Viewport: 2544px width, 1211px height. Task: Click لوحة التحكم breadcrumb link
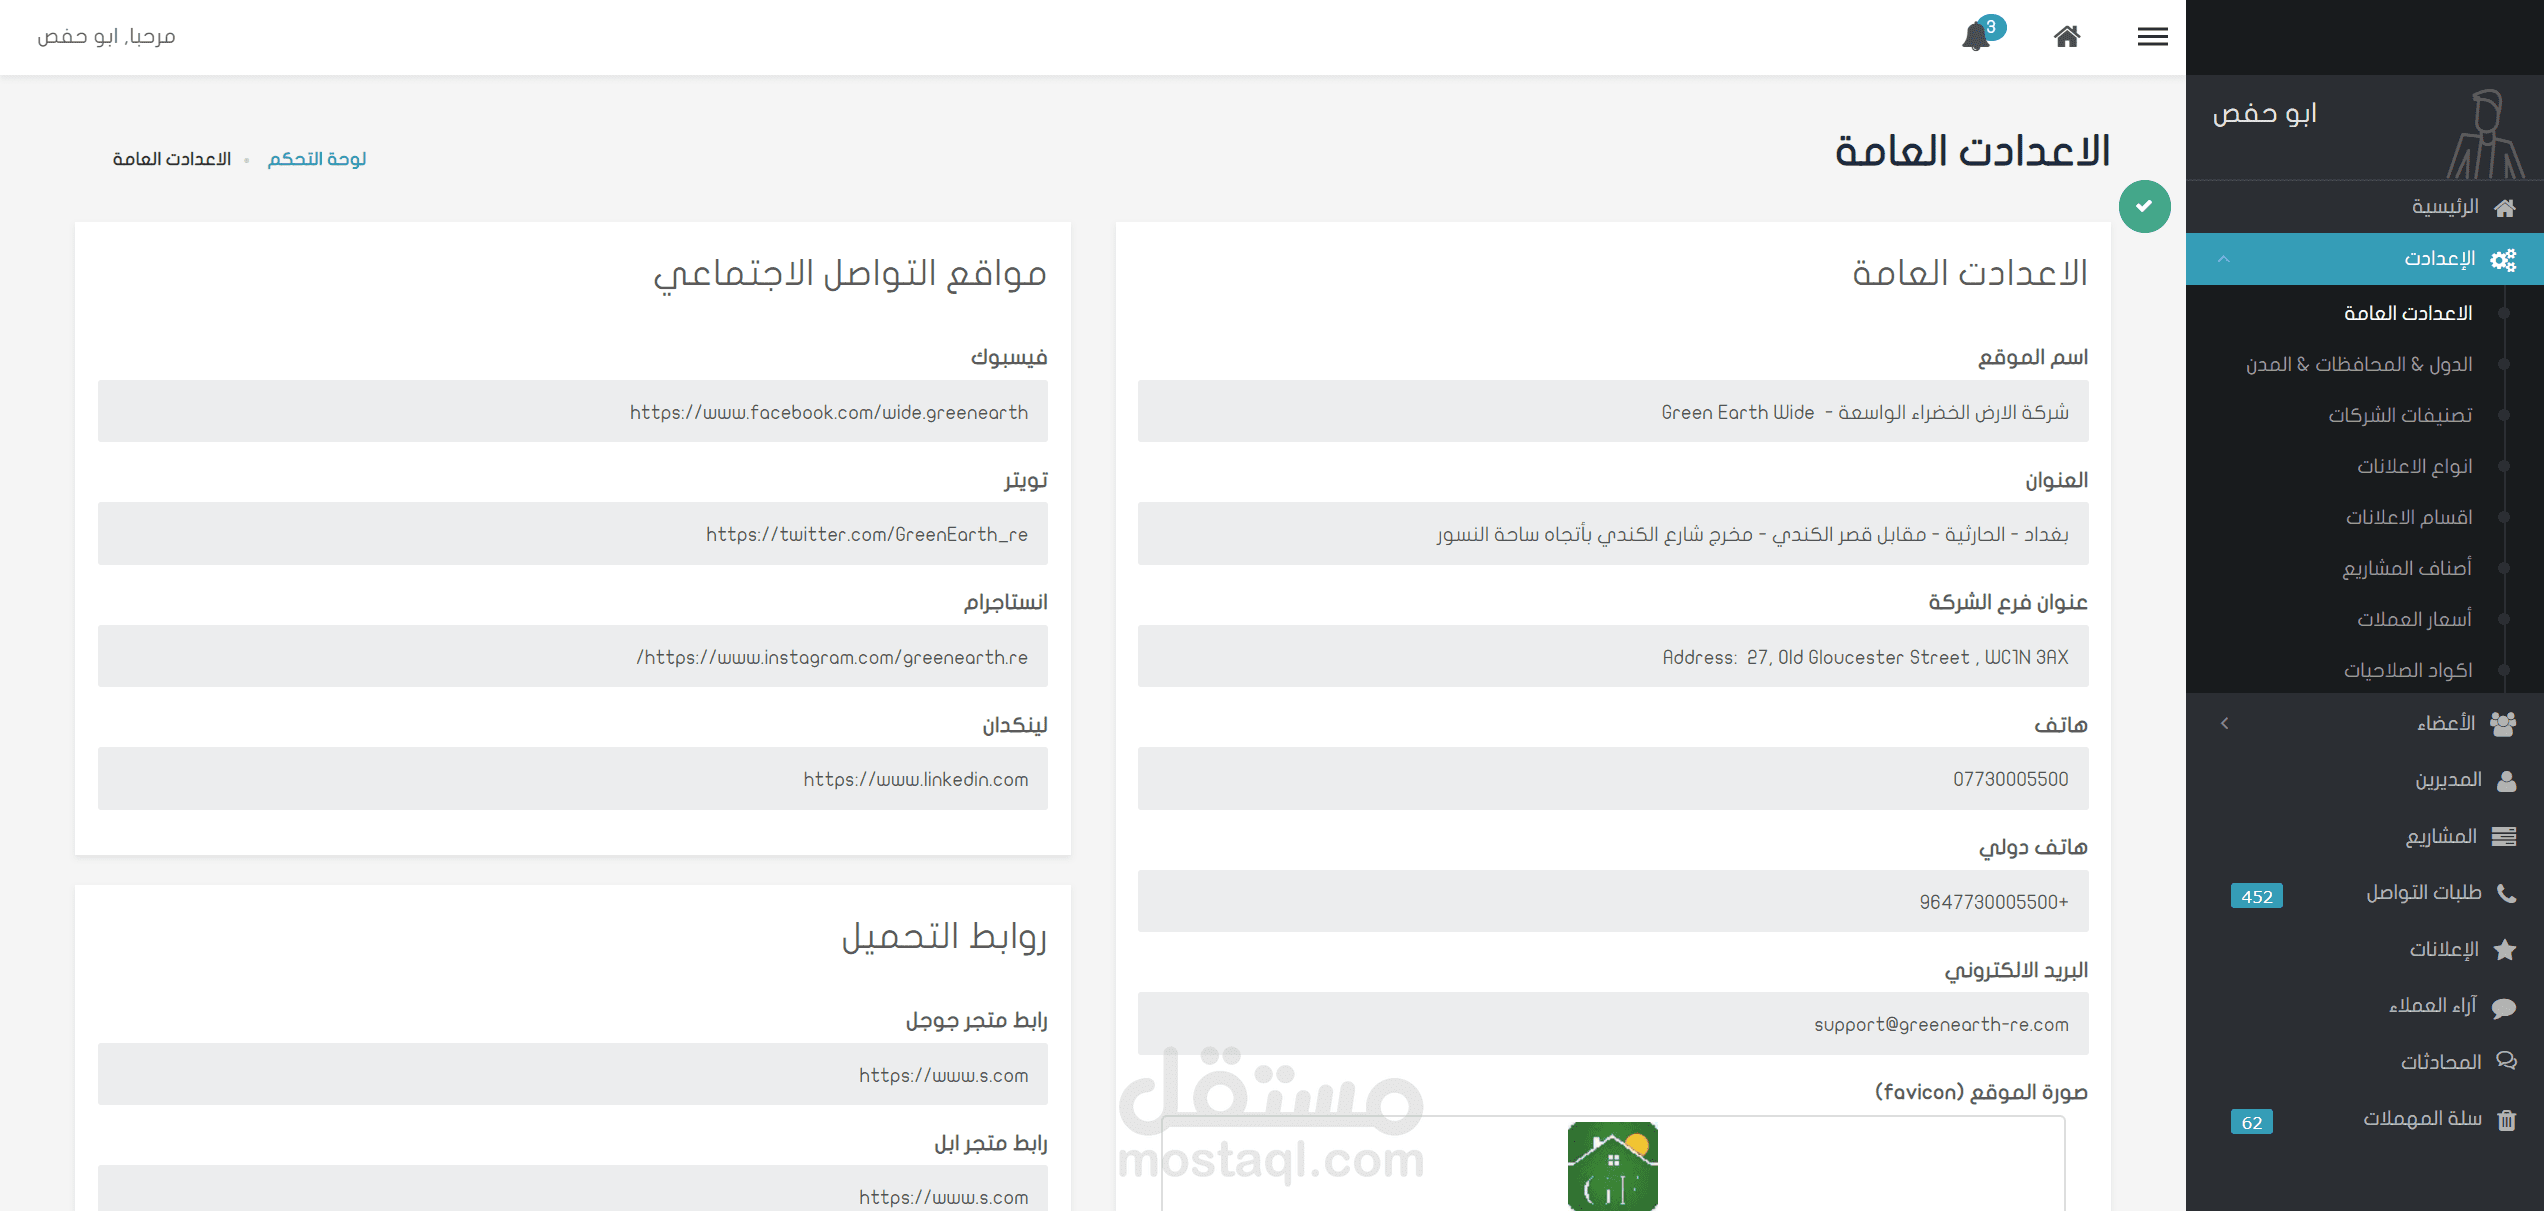[x=316, y=159]
